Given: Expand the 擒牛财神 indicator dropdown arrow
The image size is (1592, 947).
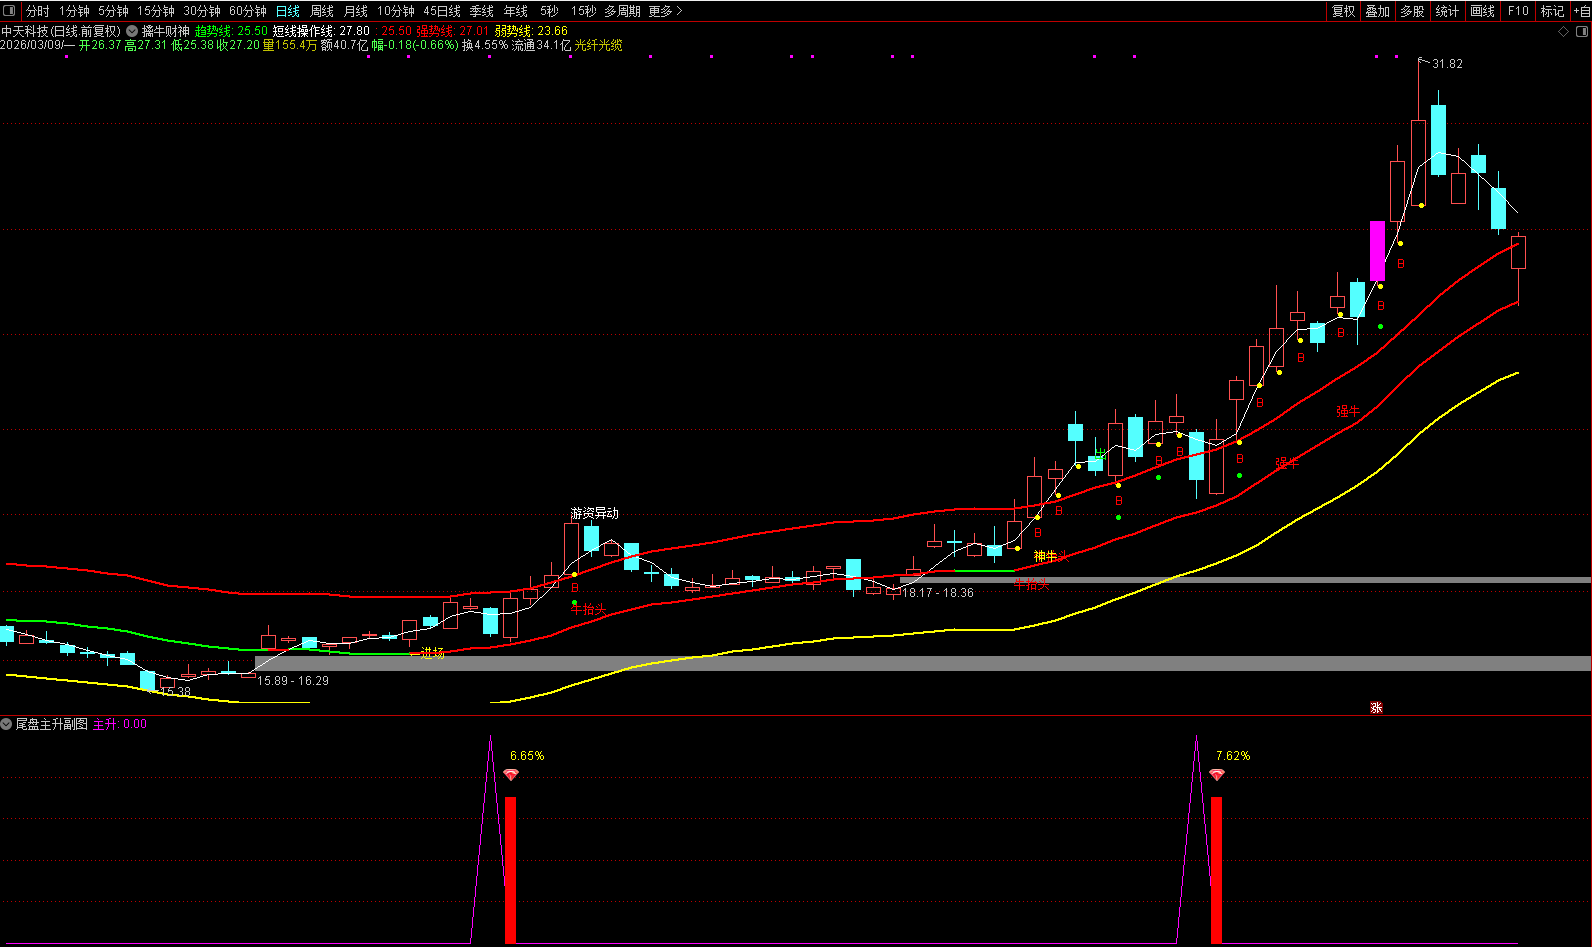Looking at the screenshot, I should click(x=132, y=31).
